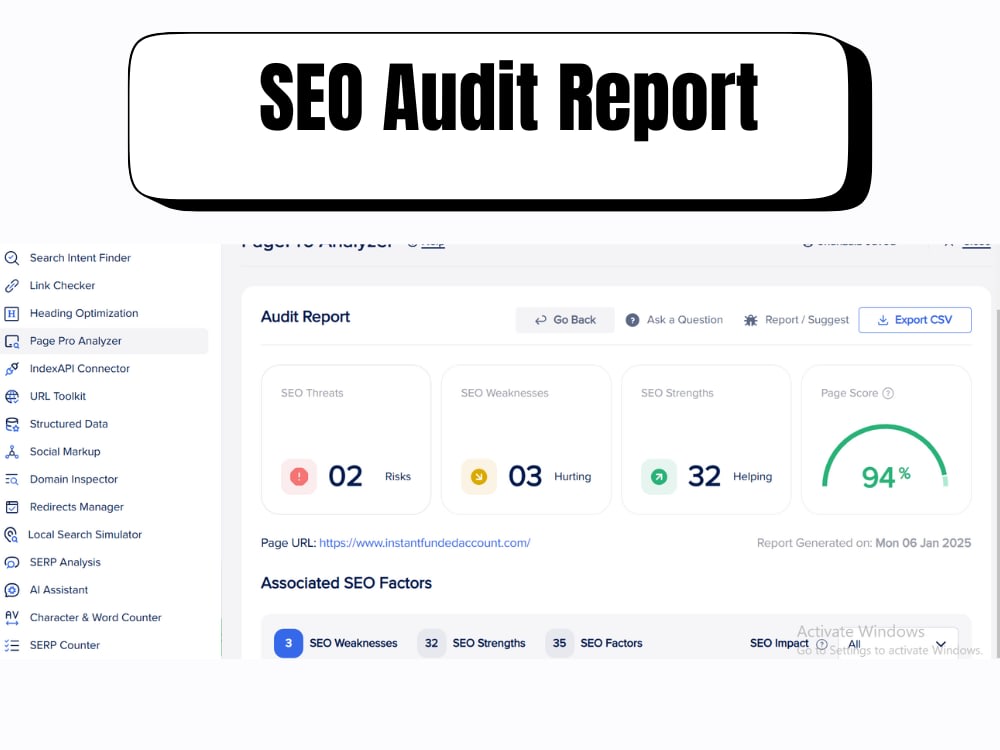Click the Heading Optimization H icon

pos(11,313)
